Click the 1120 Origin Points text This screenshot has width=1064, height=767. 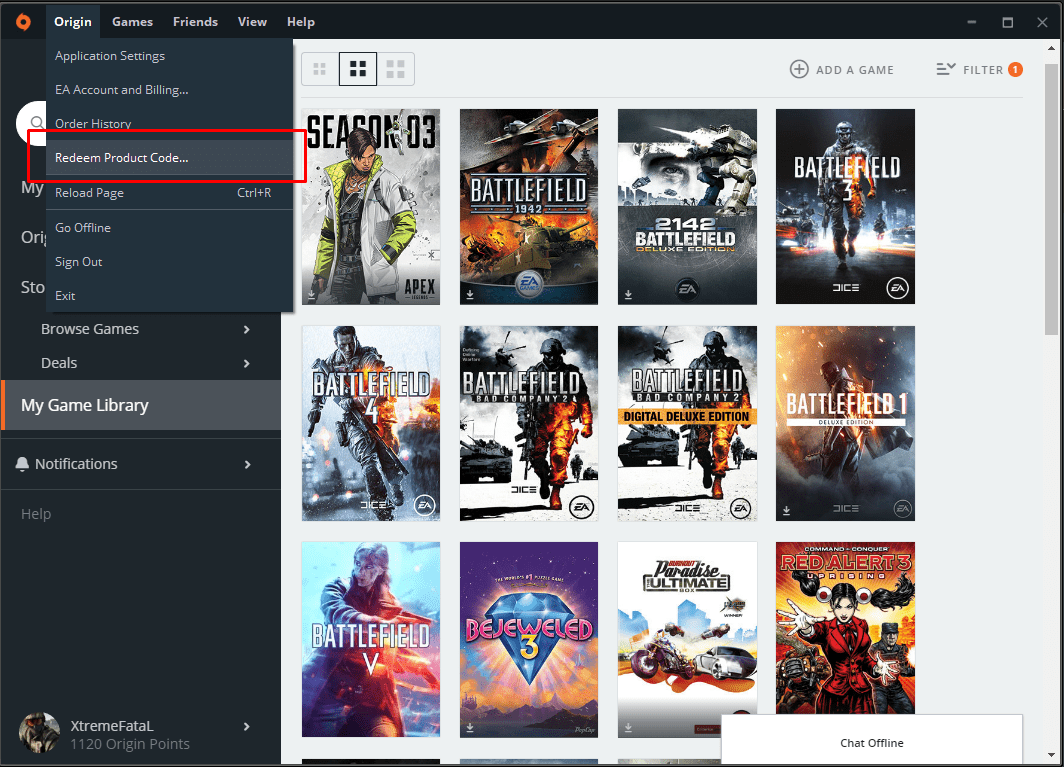[130, 744]
